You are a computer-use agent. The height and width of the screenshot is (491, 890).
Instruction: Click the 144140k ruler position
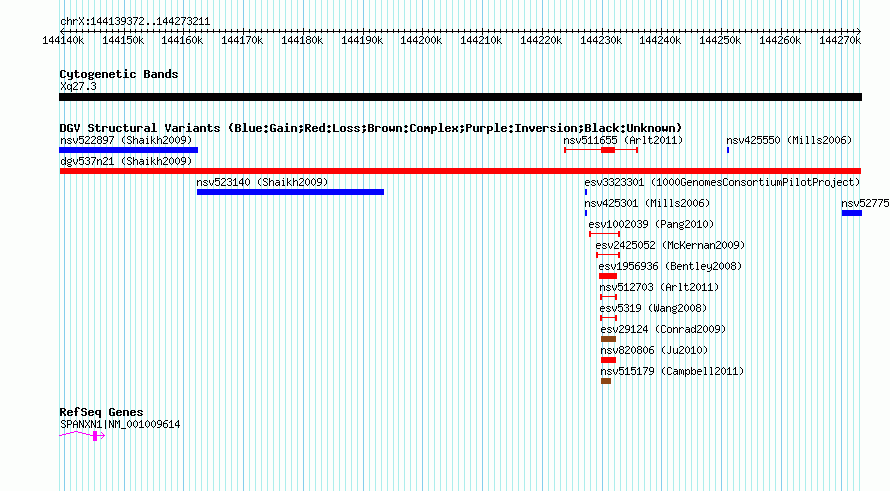pyautogui.click(x=63, y=40)
